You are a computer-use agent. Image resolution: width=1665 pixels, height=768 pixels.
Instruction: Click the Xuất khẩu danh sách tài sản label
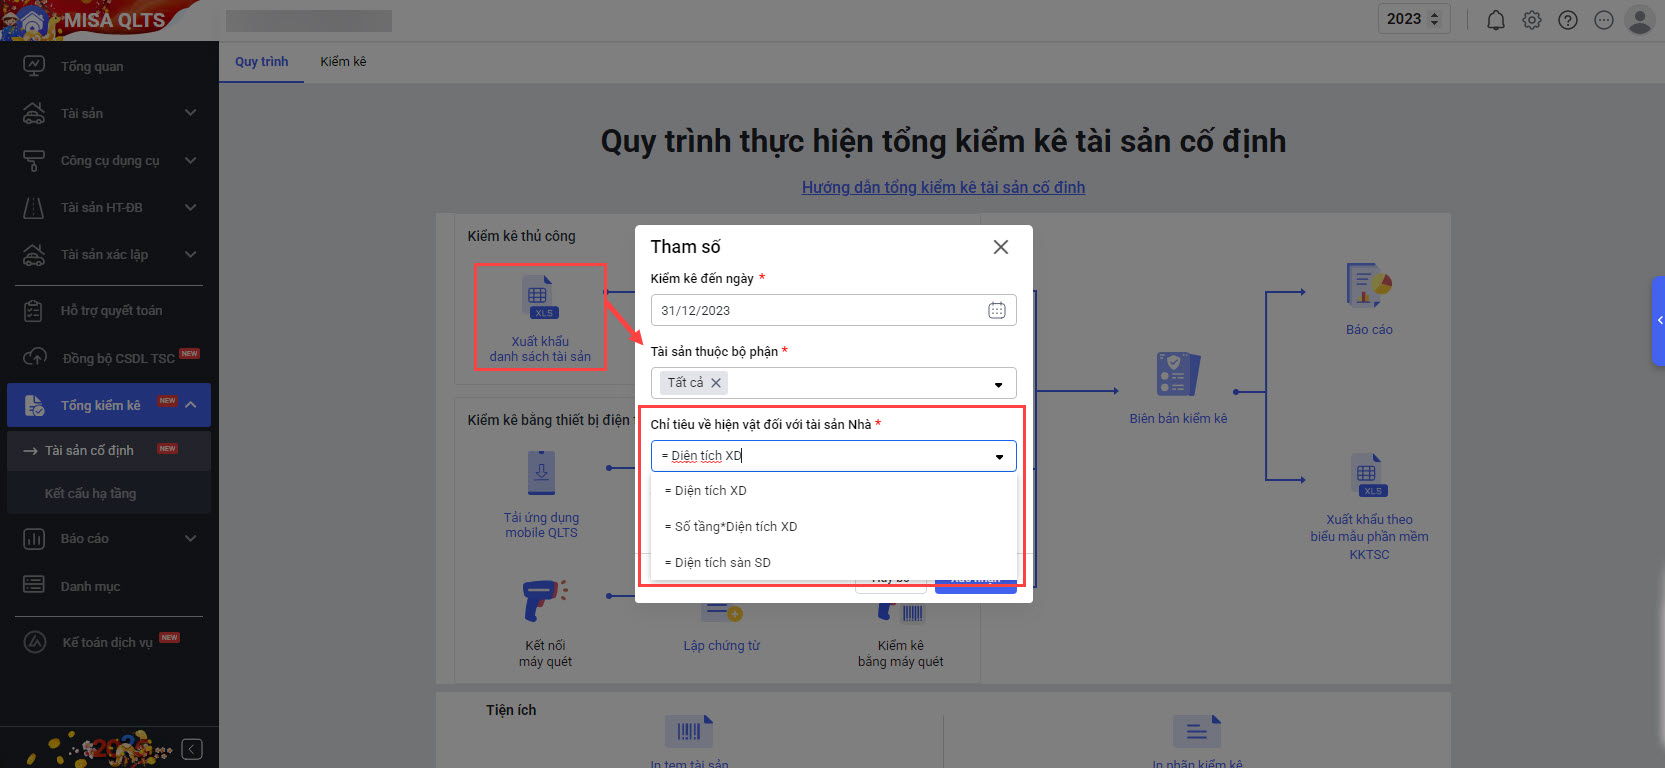point(540,349)
